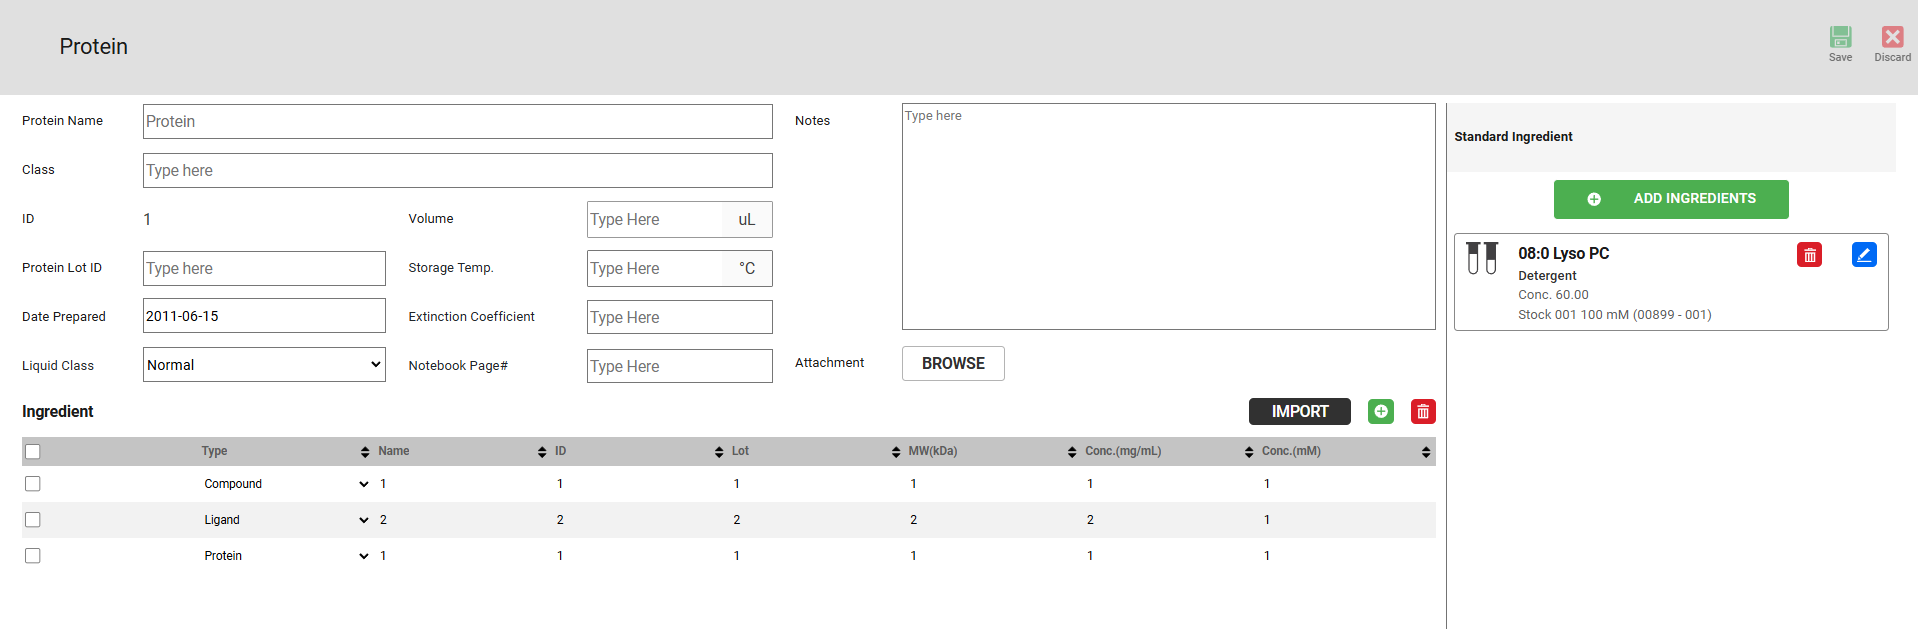1918x629 pixels.
Task: Tick the Compound row checkbox
Action: pyautogui.click(x=33, y=484)
